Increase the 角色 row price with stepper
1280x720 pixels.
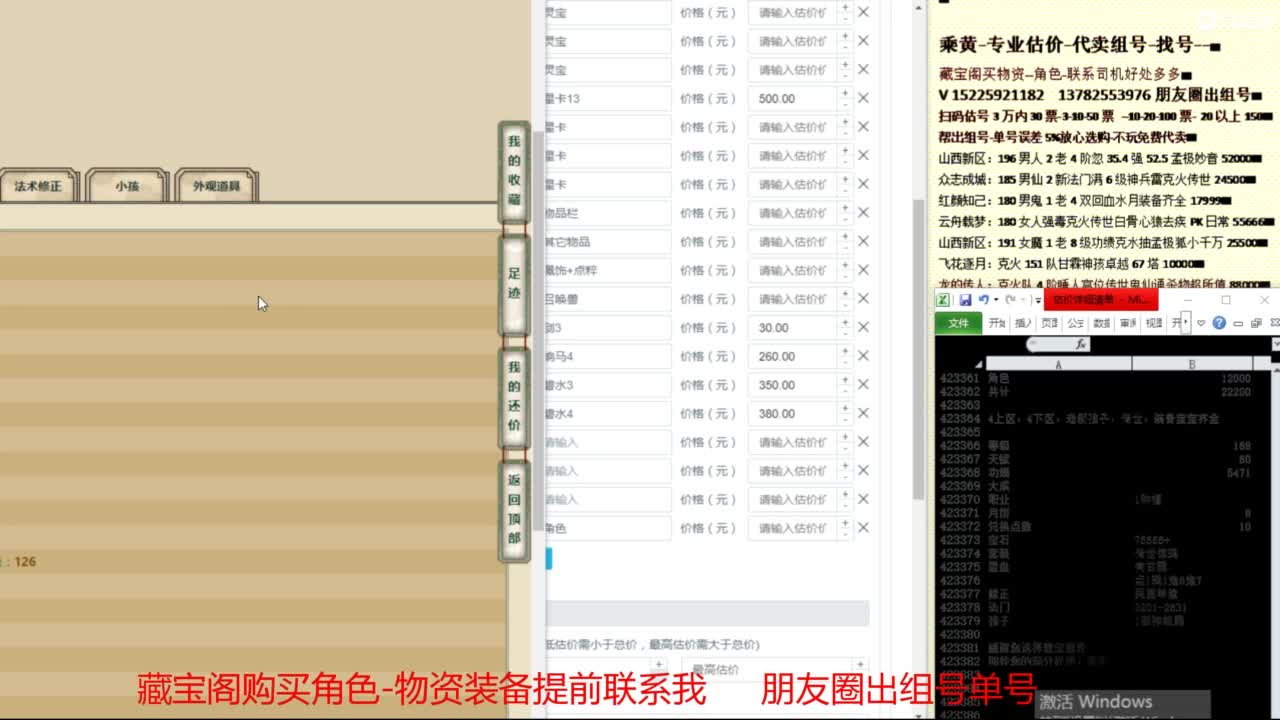845,522
